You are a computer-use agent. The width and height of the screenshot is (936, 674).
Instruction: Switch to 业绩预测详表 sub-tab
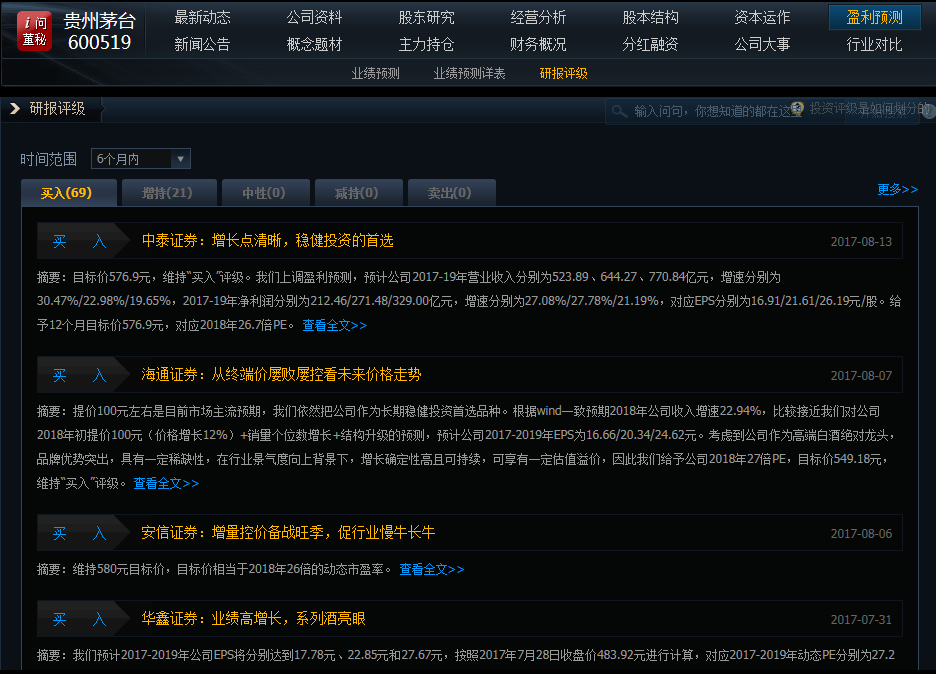pos(469,73)
